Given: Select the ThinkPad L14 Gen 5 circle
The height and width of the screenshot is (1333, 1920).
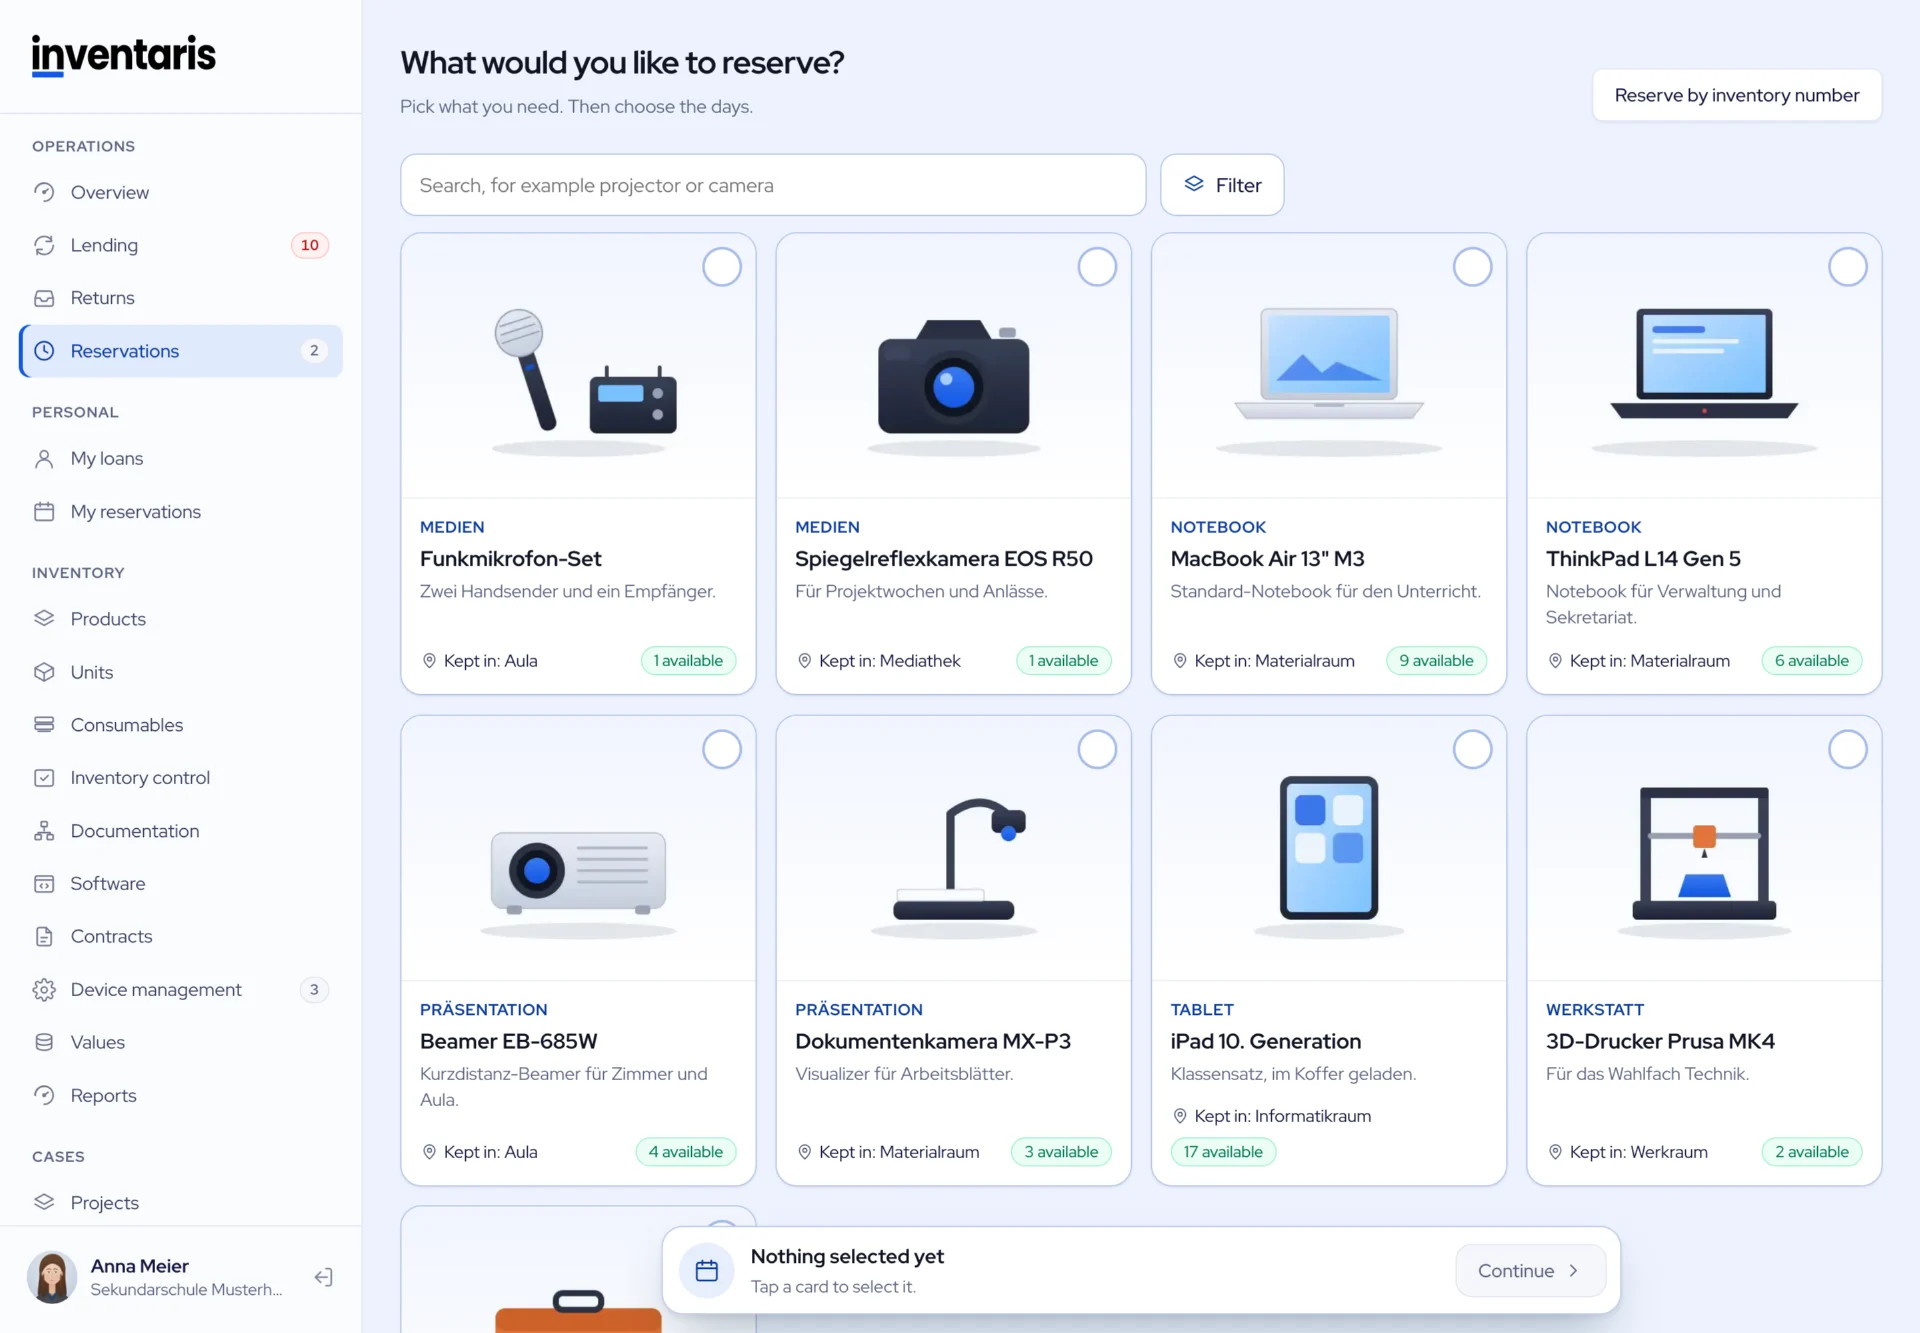Looking at the screenshot, I should coord(1848,267).
